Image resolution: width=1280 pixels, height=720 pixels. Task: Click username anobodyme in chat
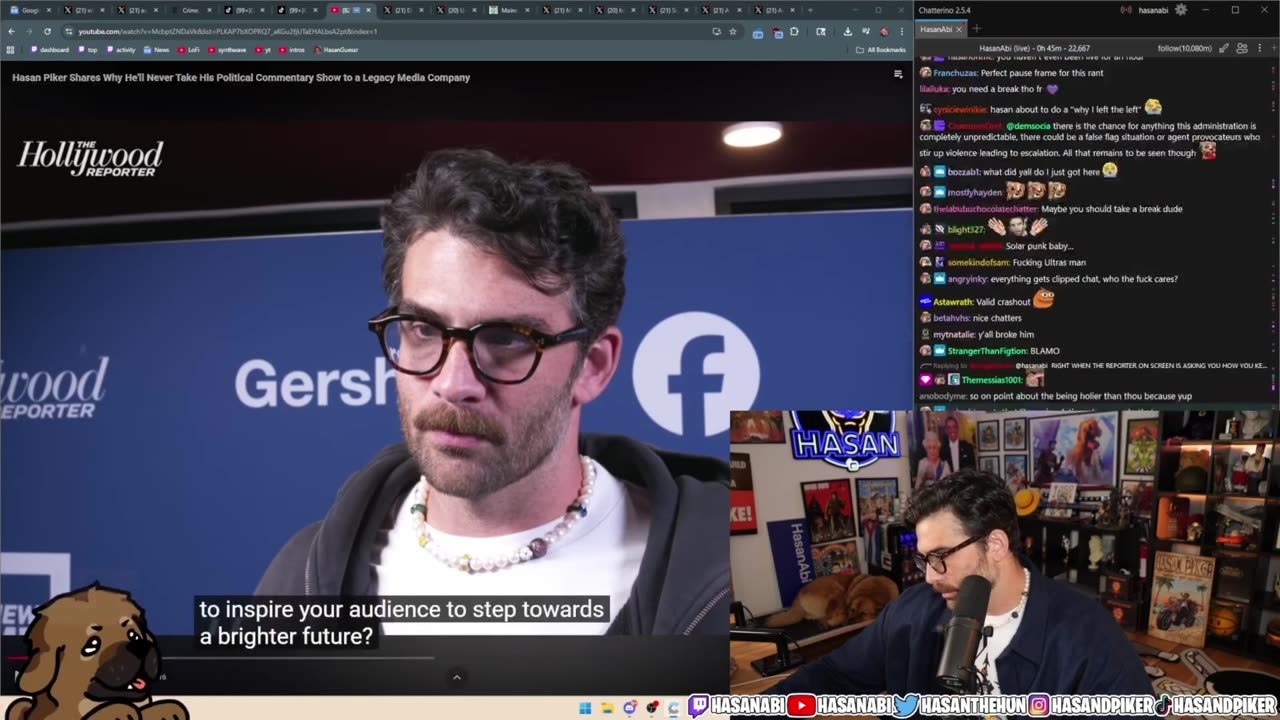(944, 396)
